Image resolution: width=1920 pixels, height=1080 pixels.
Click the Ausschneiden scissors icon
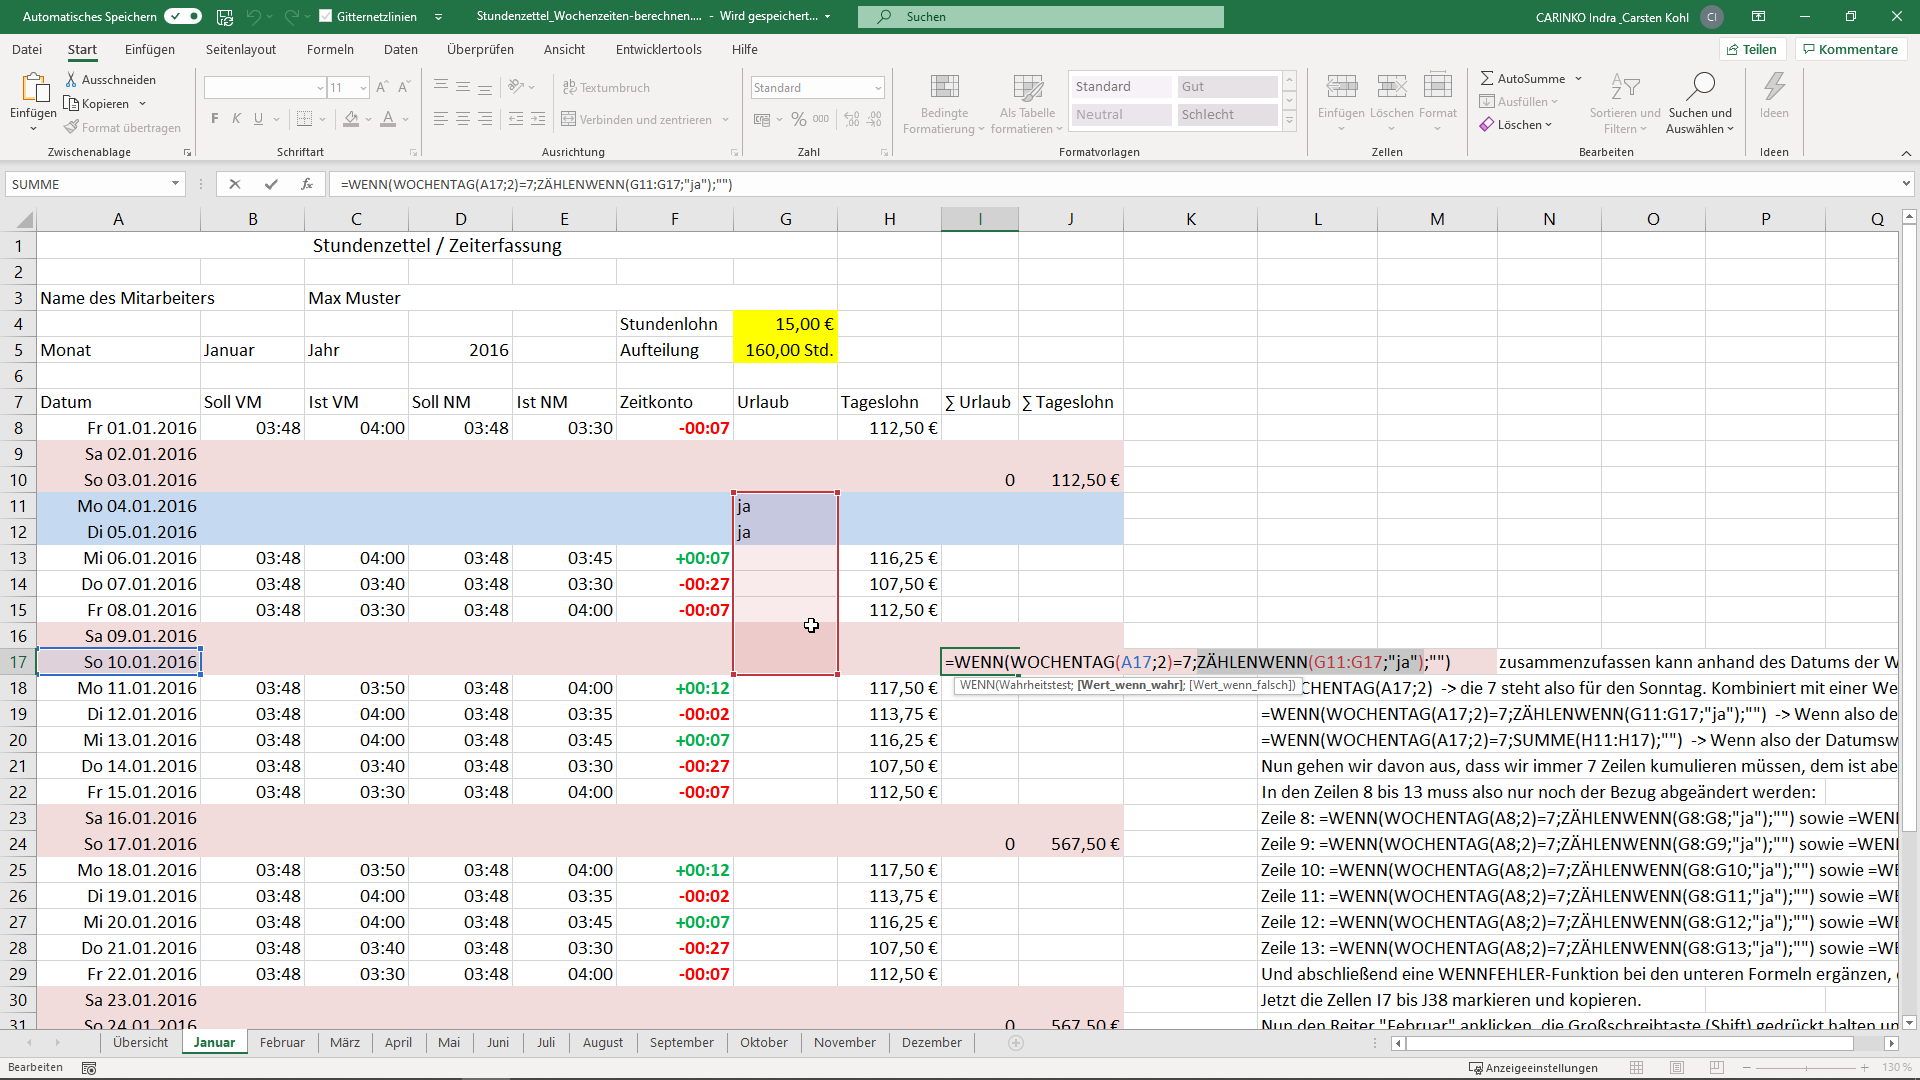coord(71,79)
